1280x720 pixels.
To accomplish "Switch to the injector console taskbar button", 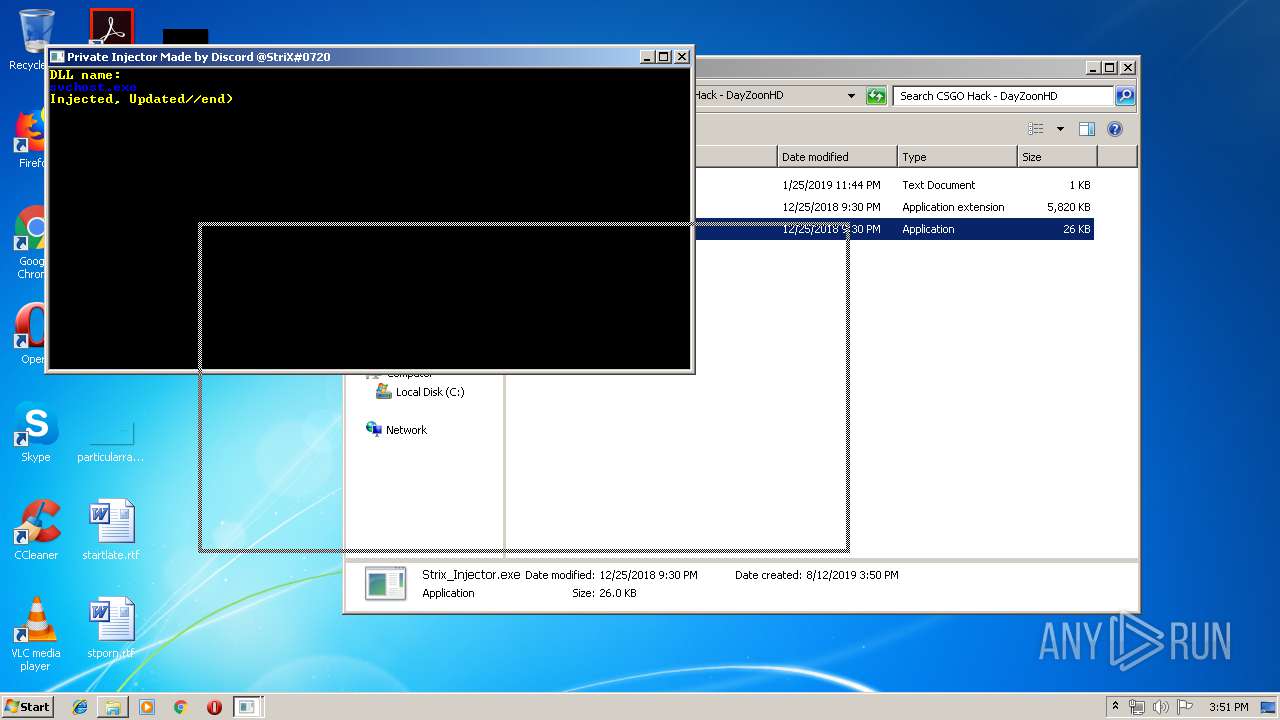I will coord(247,707).
